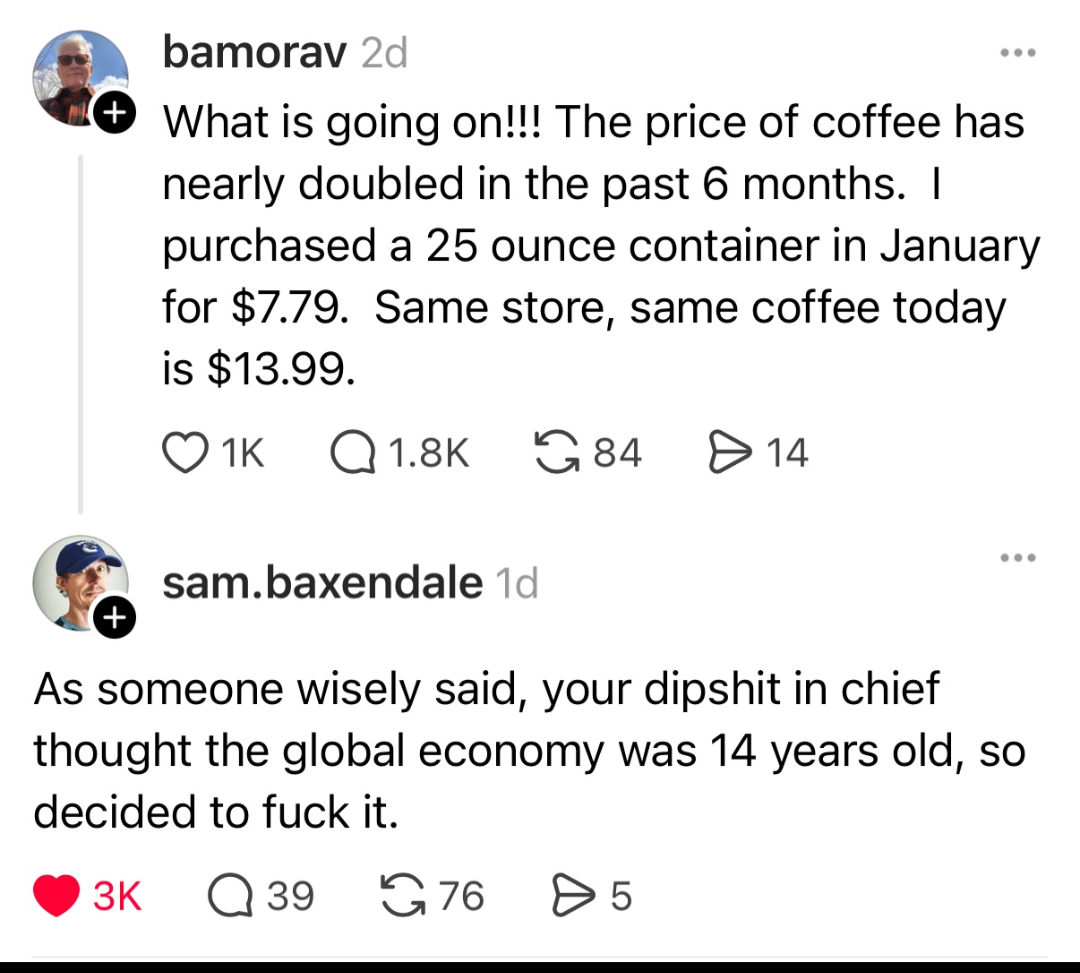
Task: Like bamorav's coffee price post
Action: [x=184, y=453]
